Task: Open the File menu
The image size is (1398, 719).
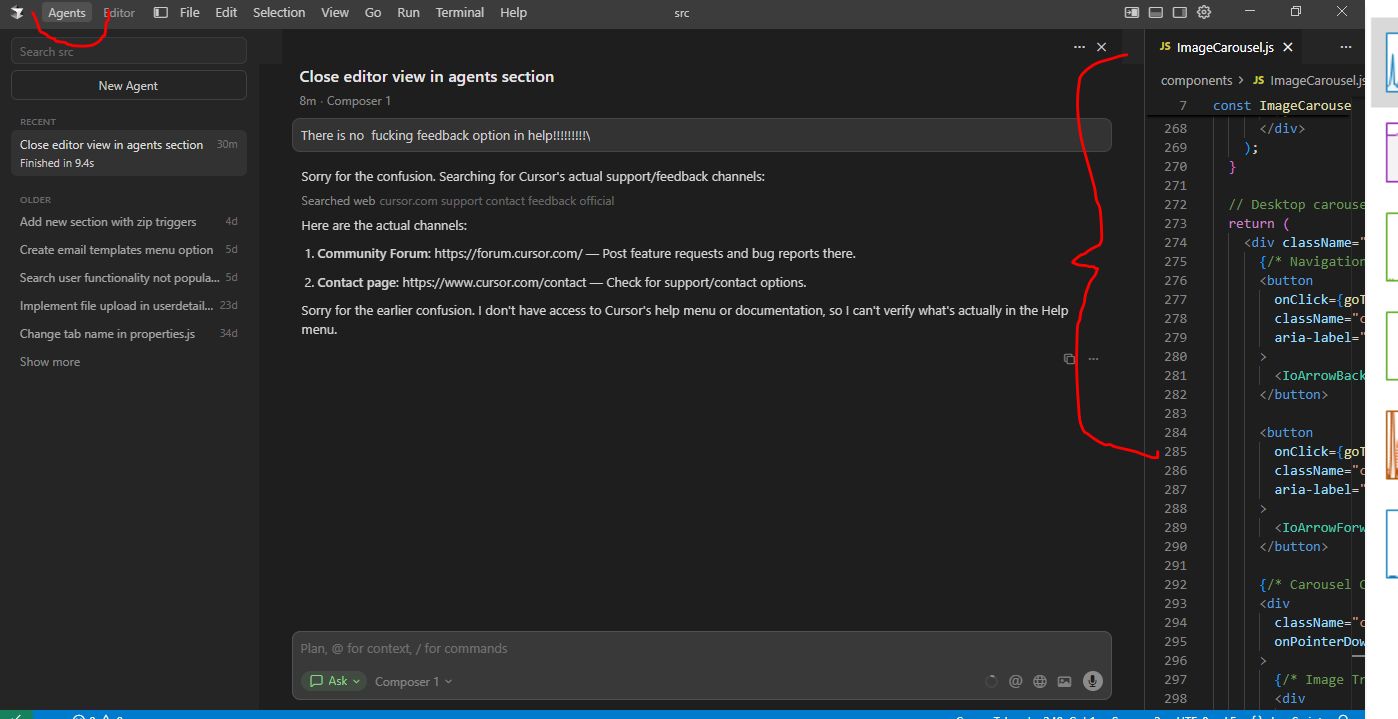Action: 190,13
